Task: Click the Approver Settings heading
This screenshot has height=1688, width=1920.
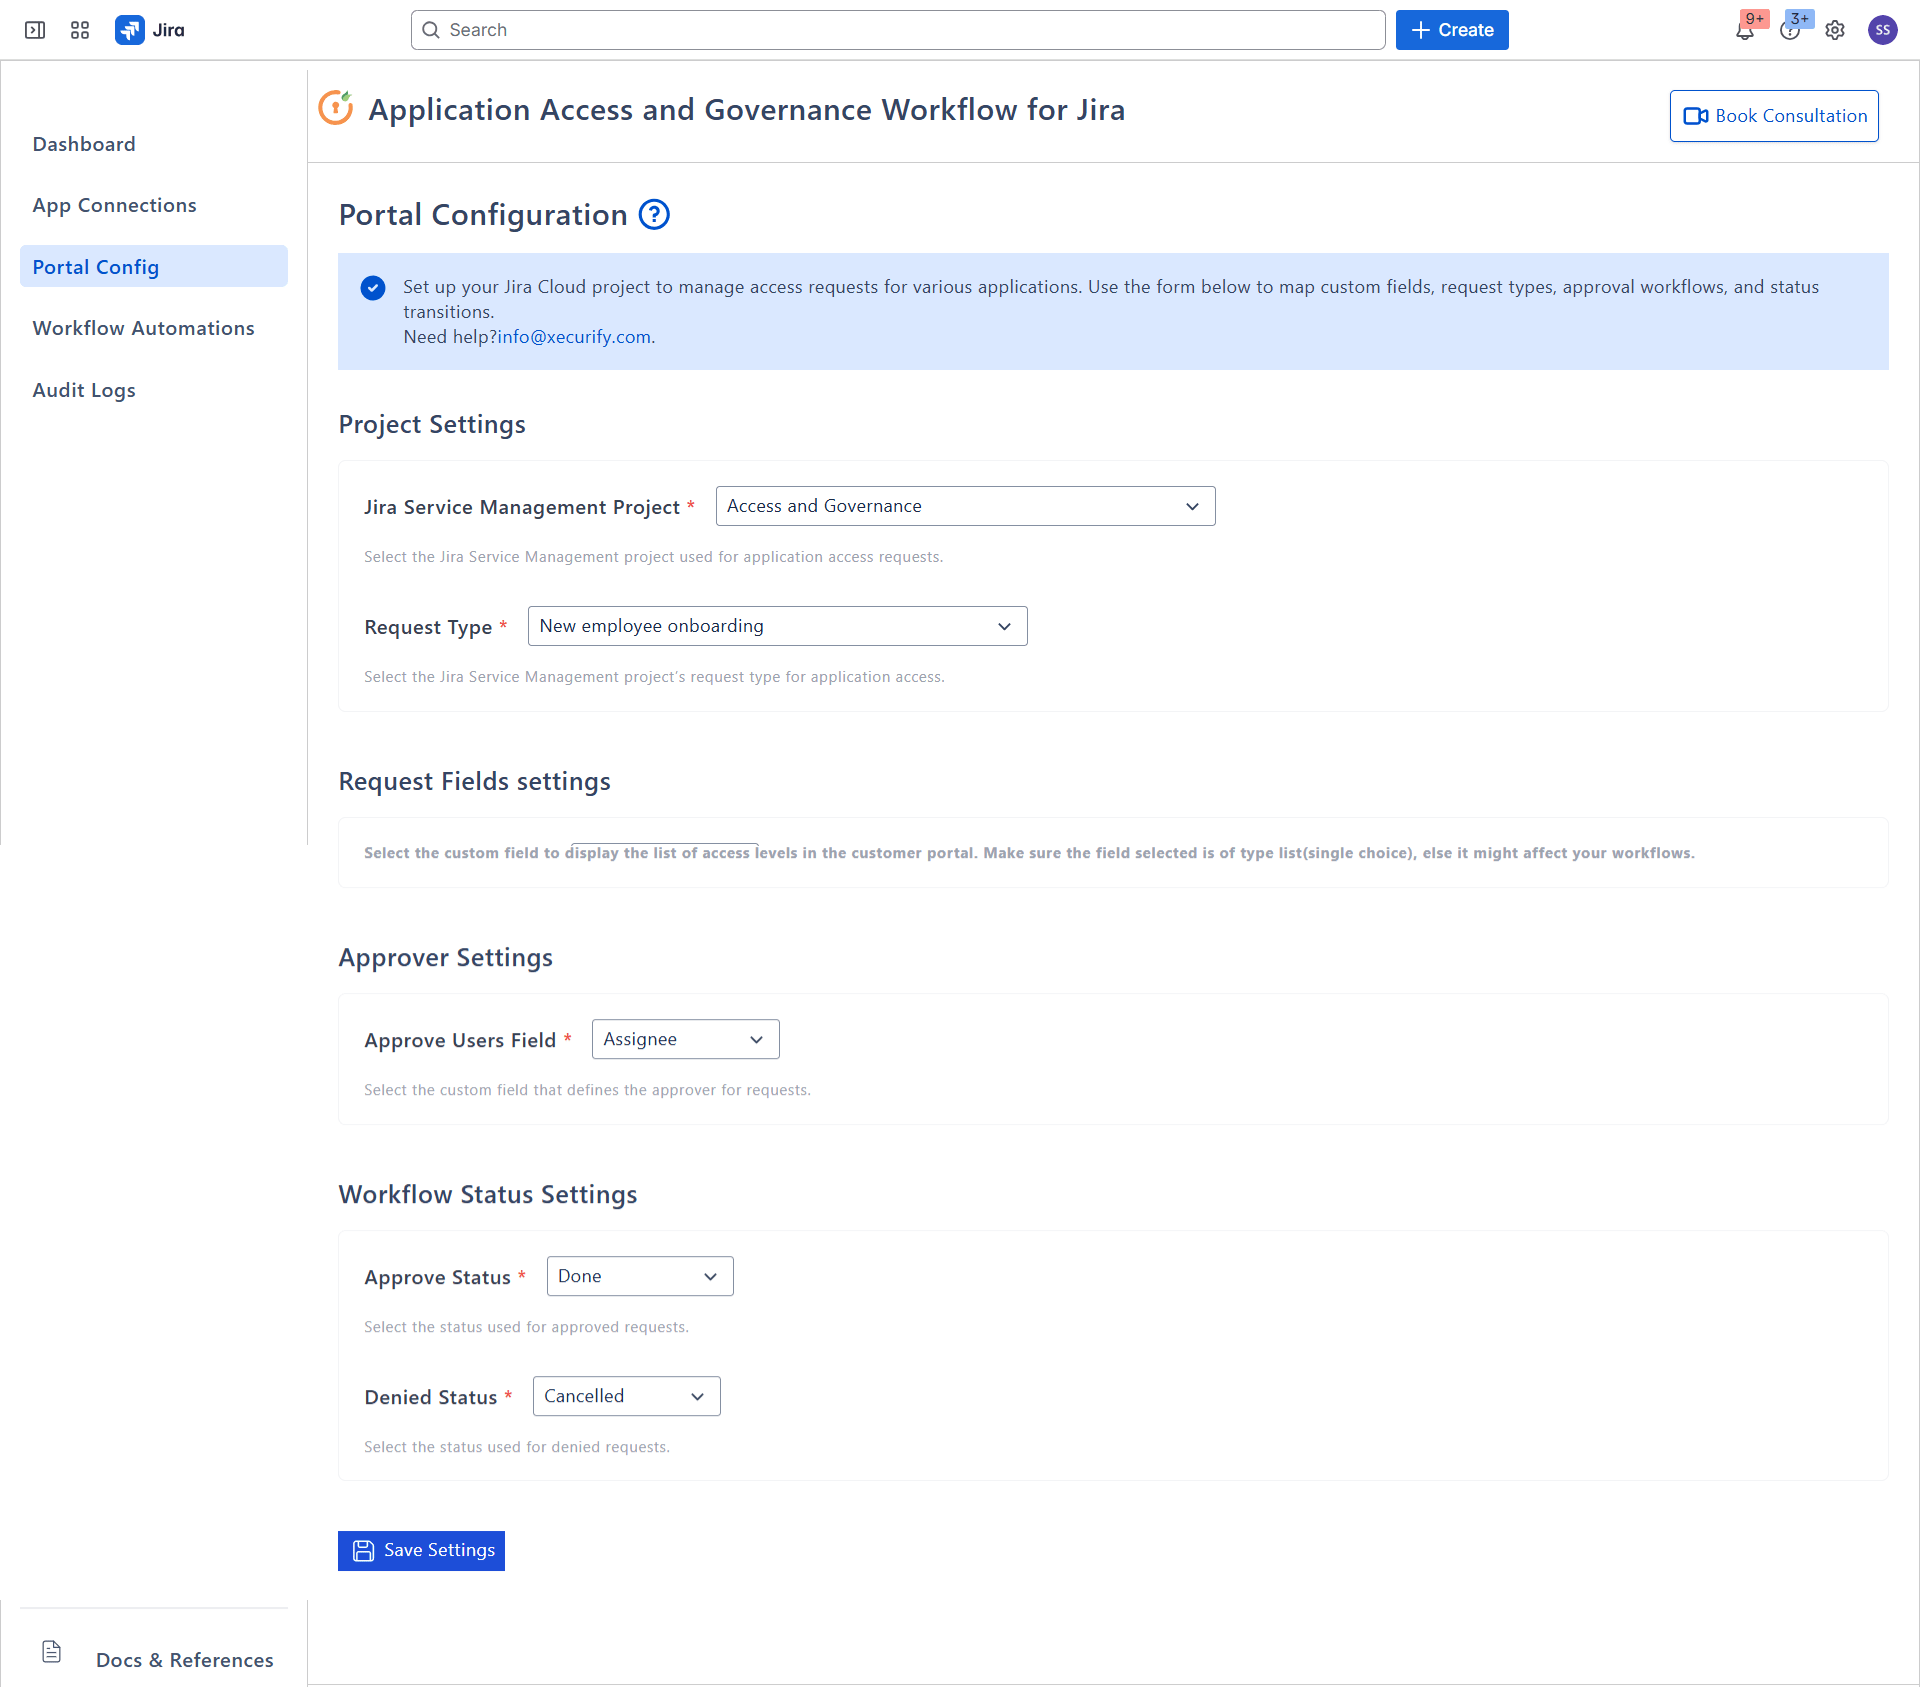Action: [x=446, y=957]
